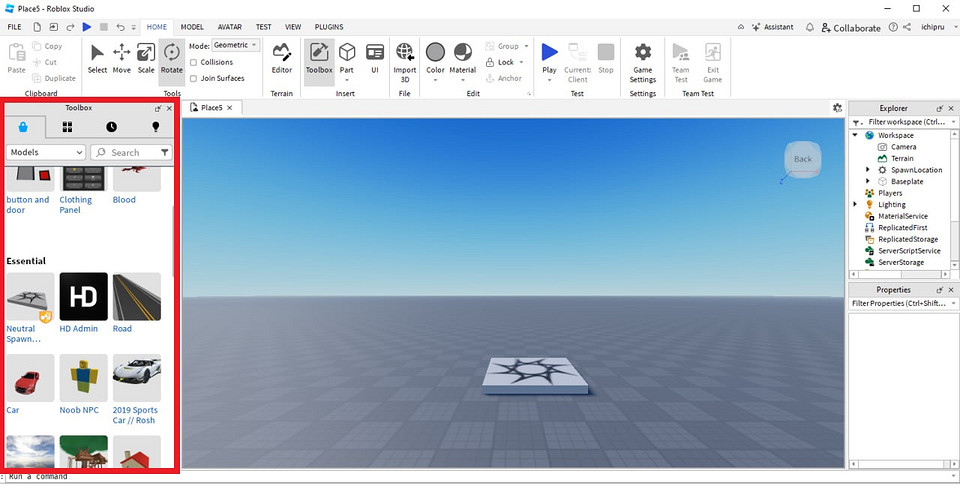Open the Toolbox Inventory tab
Screen dimensions: 960x504
pos(67,127)
